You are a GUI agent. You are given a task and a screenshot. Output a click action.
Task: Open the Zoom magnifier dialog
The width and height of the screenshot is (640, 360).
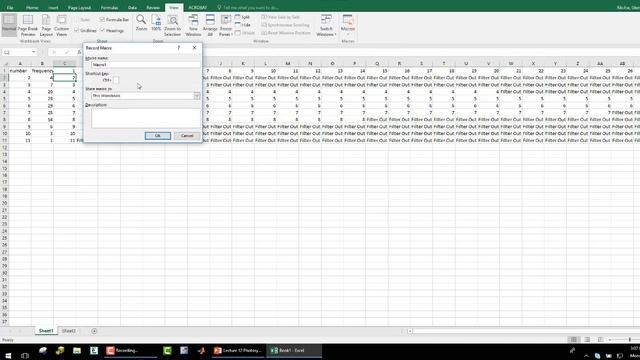tap(141, 23)
